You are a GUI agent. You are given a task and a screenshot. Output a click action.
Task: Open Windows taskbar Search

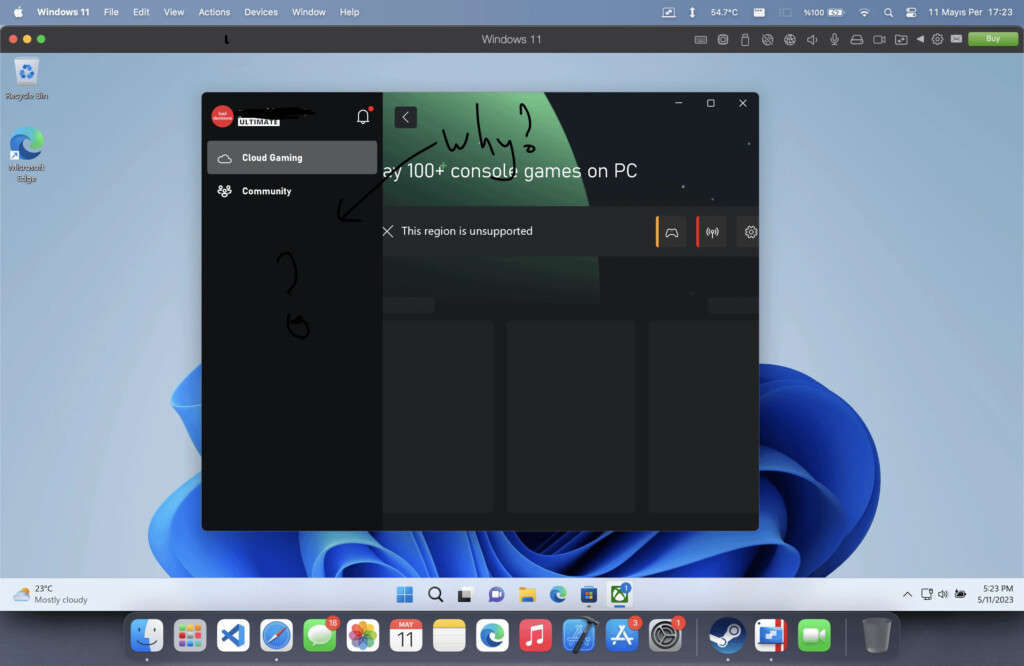point(436,594)
